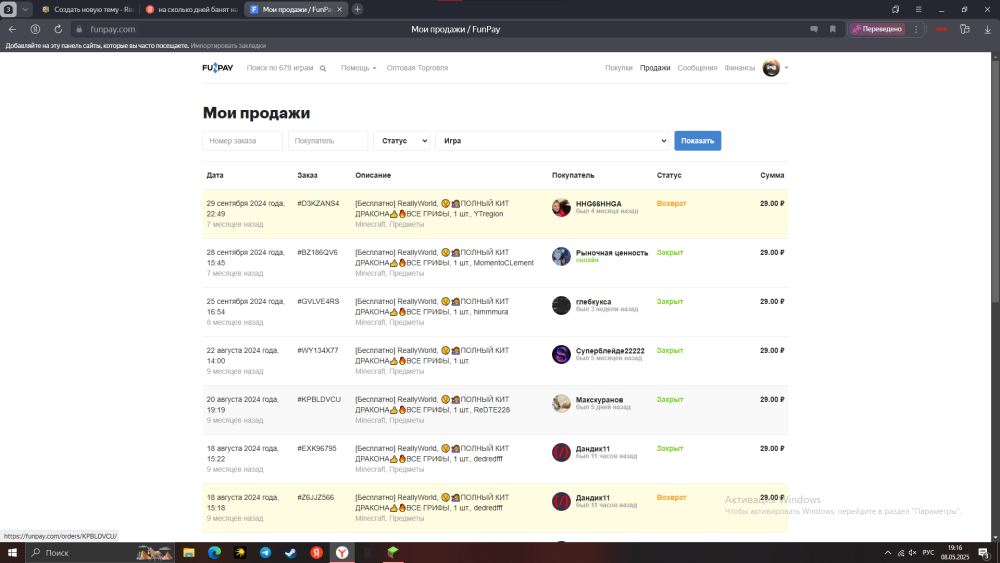Open Сообщения section

coord(697,68)
